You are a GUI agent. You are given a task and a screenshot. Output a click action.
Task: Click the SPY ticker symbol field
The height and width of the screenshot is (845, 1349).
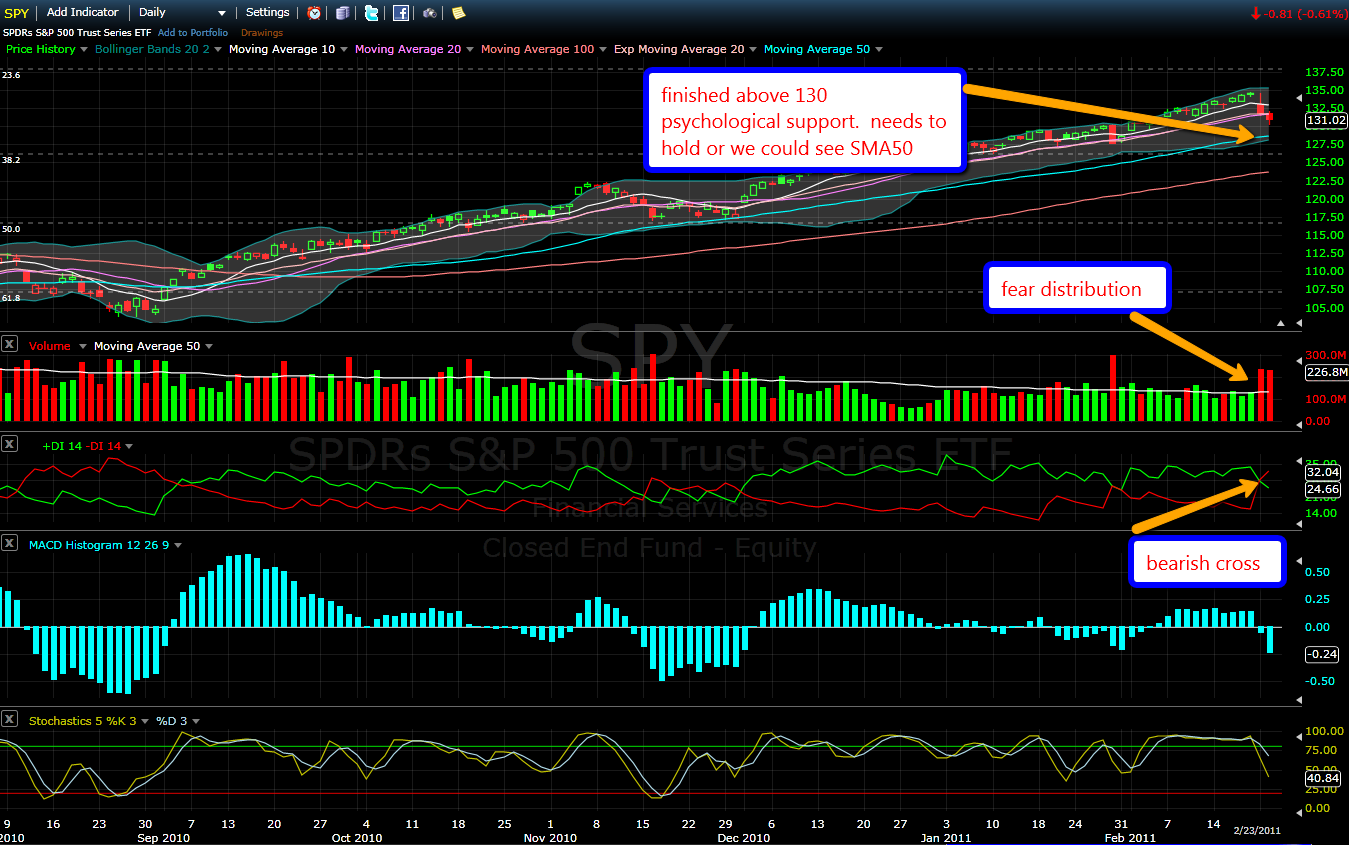click(x=16, y=13)
